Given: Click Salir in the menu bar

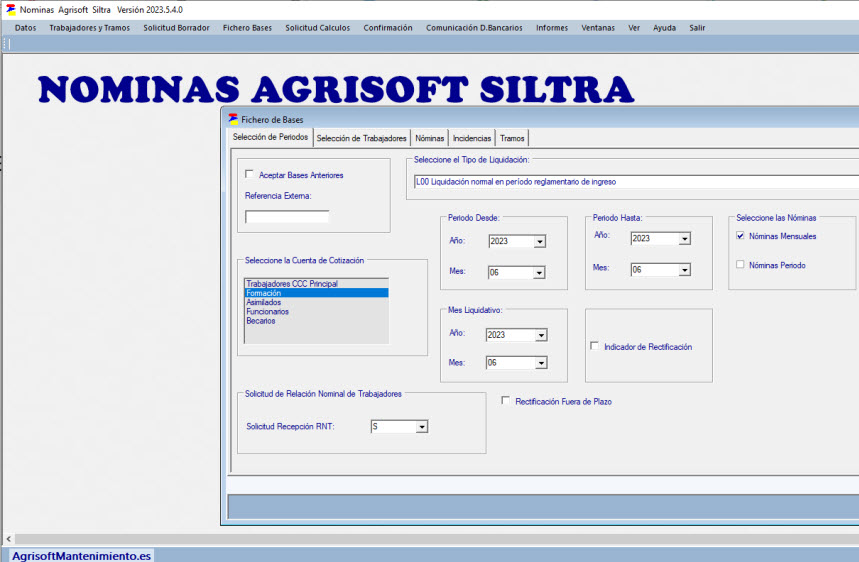Looking at the screenshot, I should (x=697, y=28).
